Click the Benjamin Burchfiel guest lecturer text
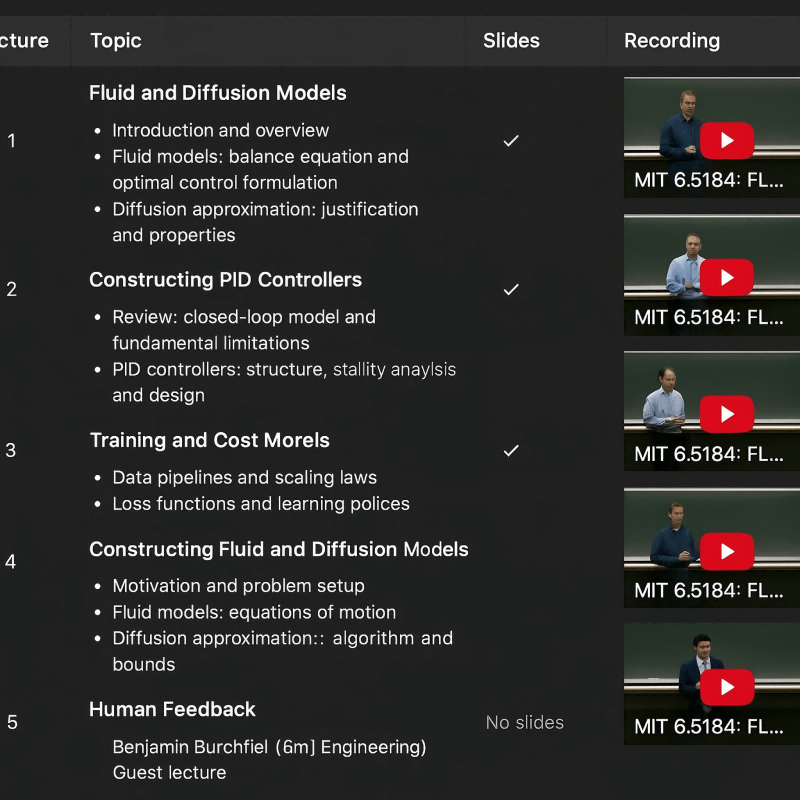The width and height of the screenshot is (800, 800). [269, 747]
